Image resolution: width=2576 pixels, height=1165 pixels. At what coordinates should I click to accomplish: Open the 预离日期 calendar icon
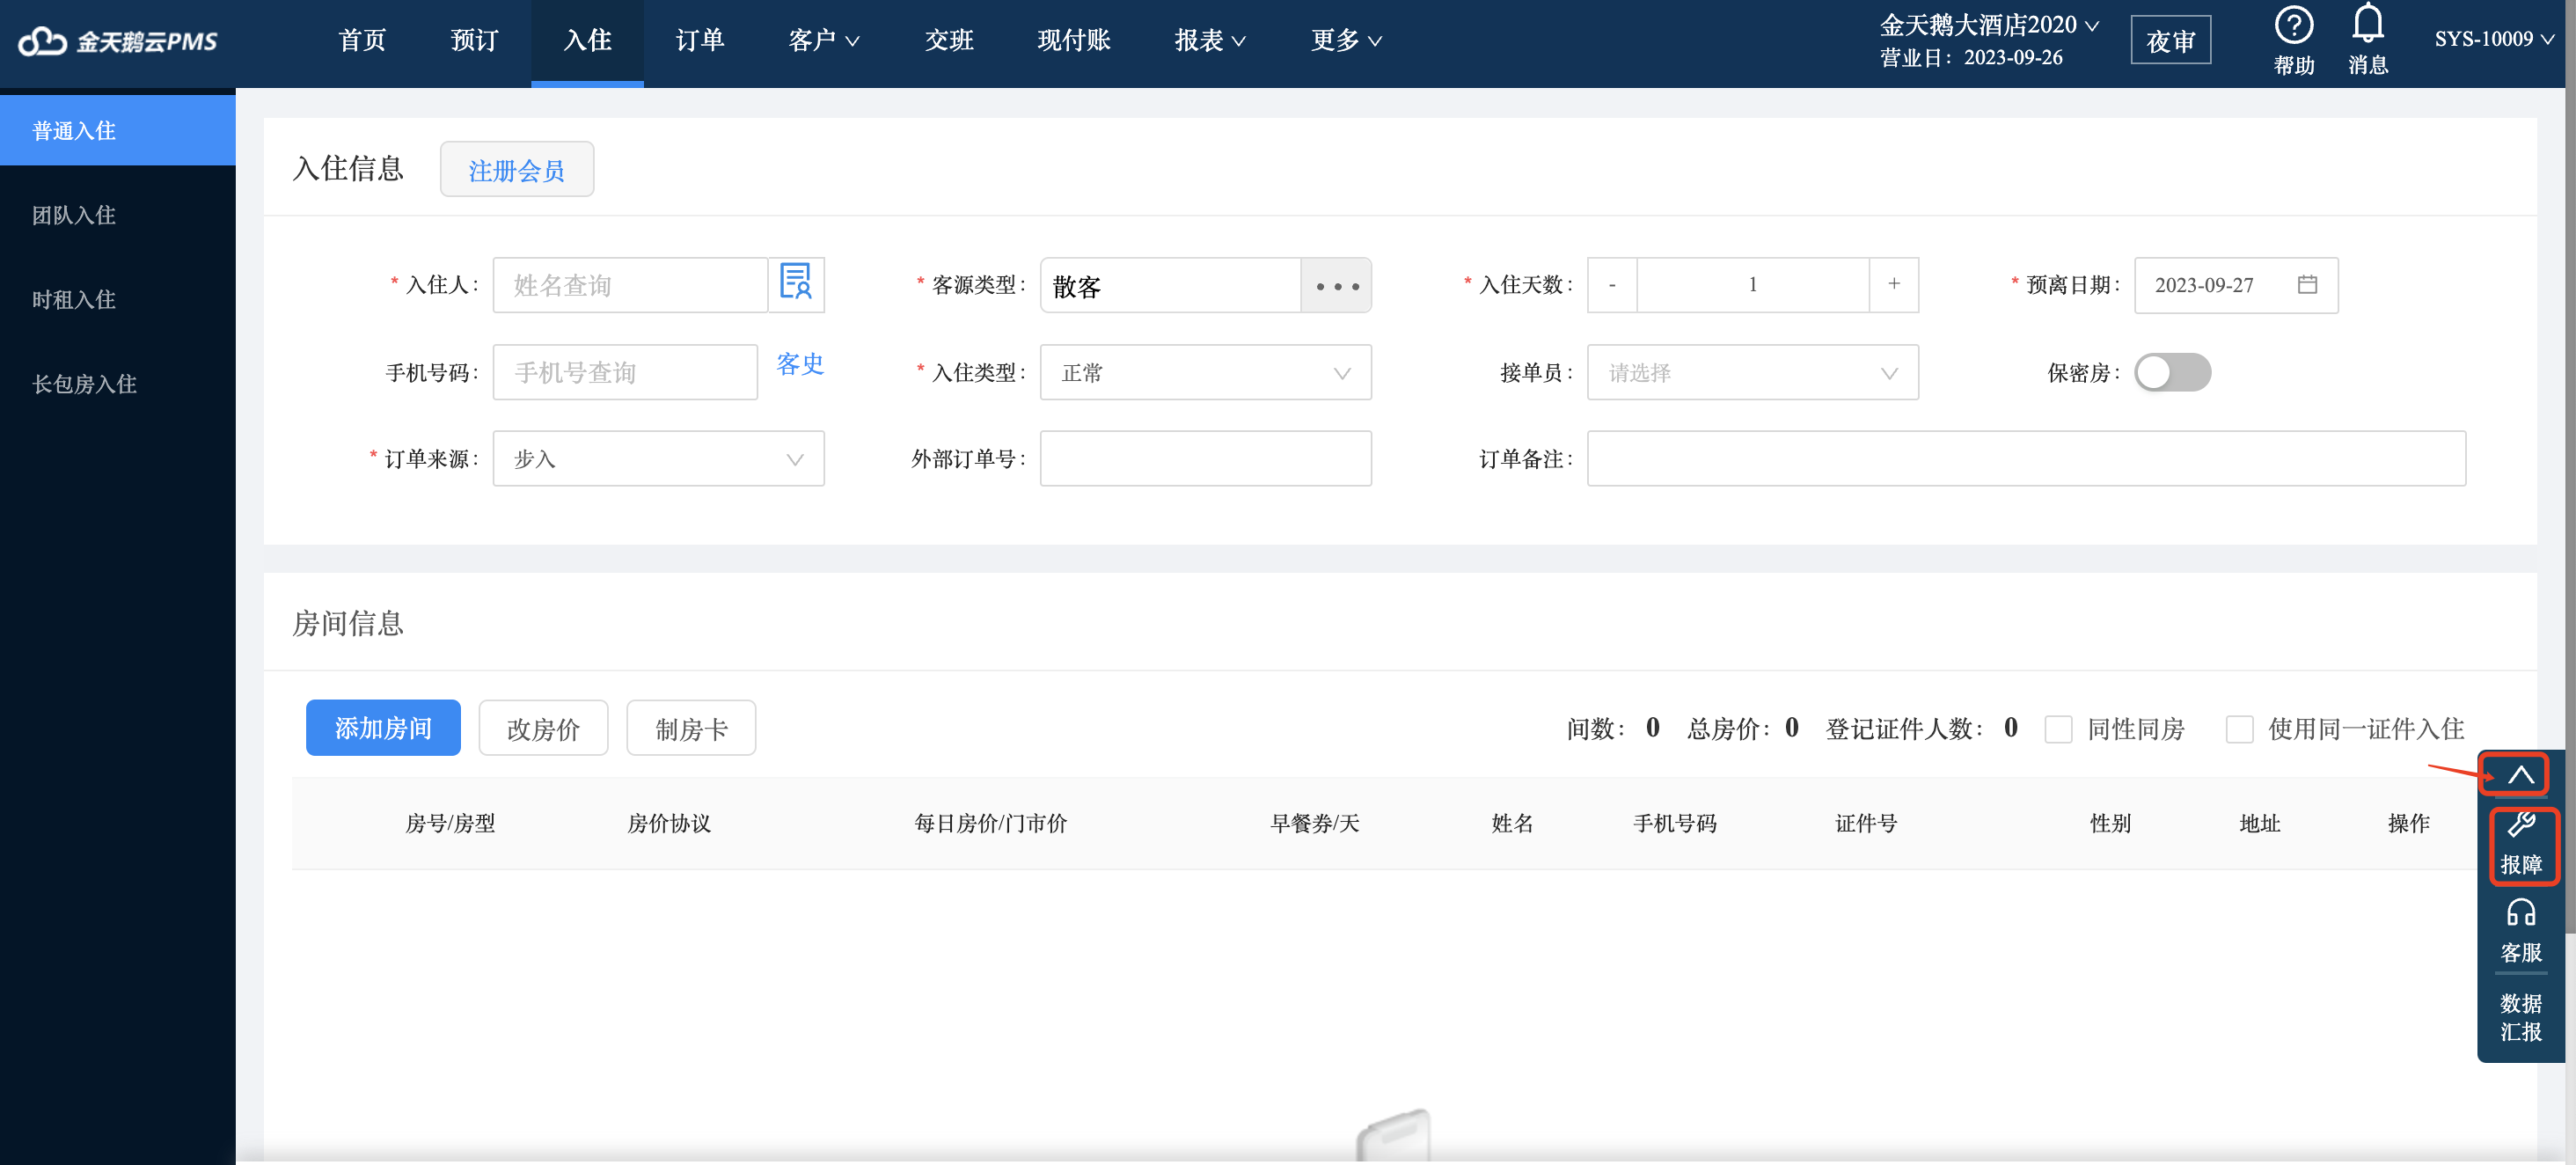point(2307,284)
